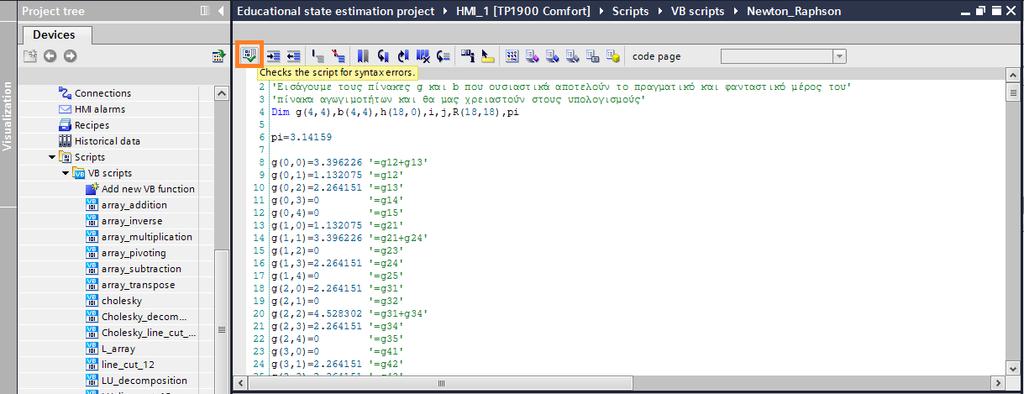Open the cholesky script
This screenshot has width=1024, height=394.
point(121,301)
